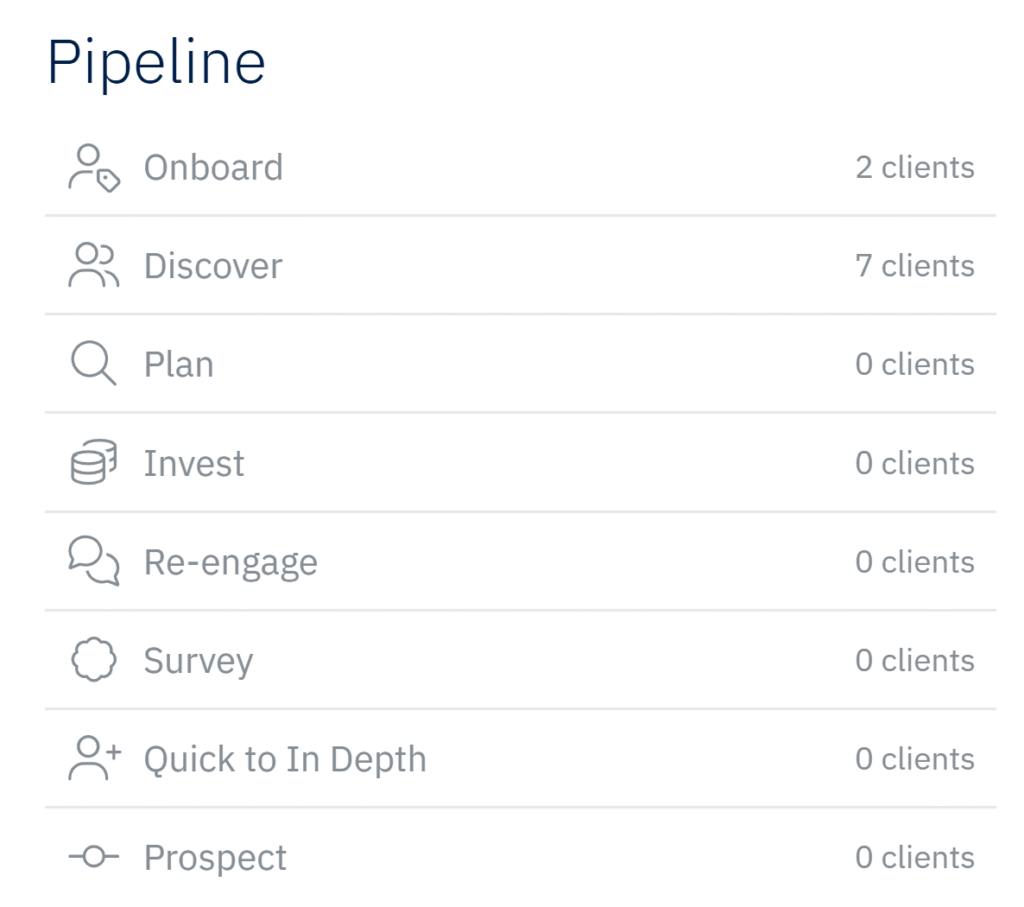Open the Onboard pipeline stage
This screenshot has height=907, width=1024.
(213, 167)
